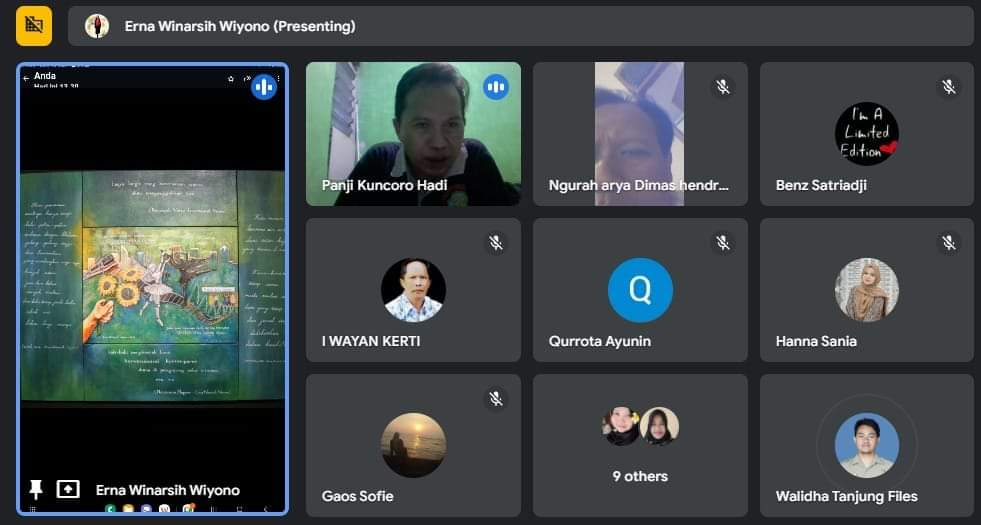Screen dimensions: 981x525
Task: Click the present-screen icon beside Erna's name
Action: pyautogui.click(x=68, y=489)
